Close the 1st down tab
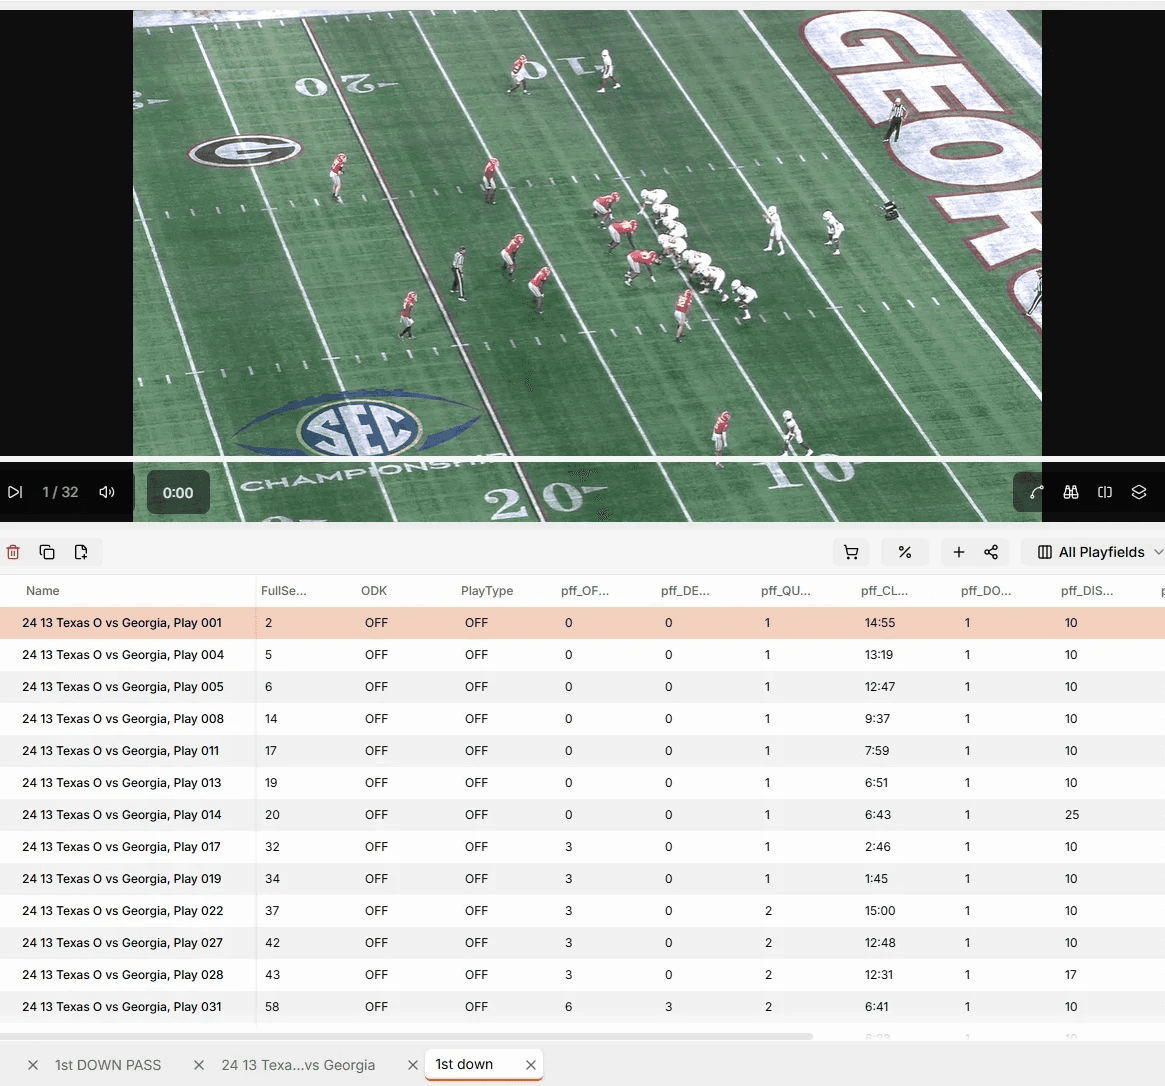 click(x=530, y=1065)
